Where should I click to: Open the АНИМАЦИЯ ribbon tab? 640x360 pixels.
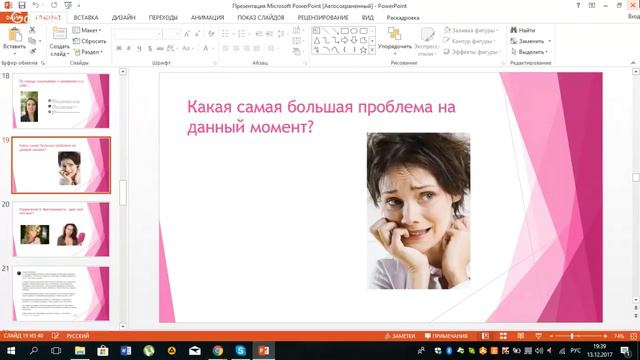pyautogui.click(x=207, y=18)
